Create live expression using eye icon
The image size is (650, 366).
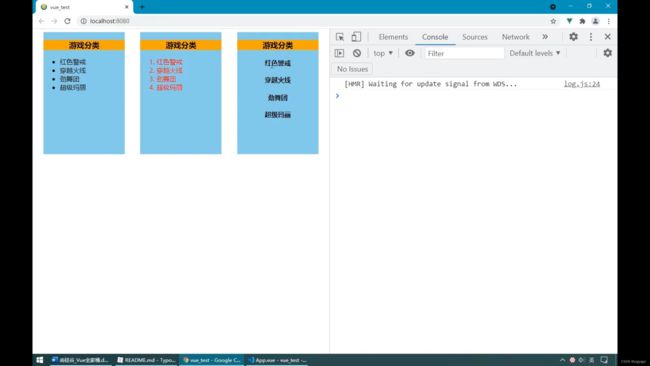pos(410,53)
